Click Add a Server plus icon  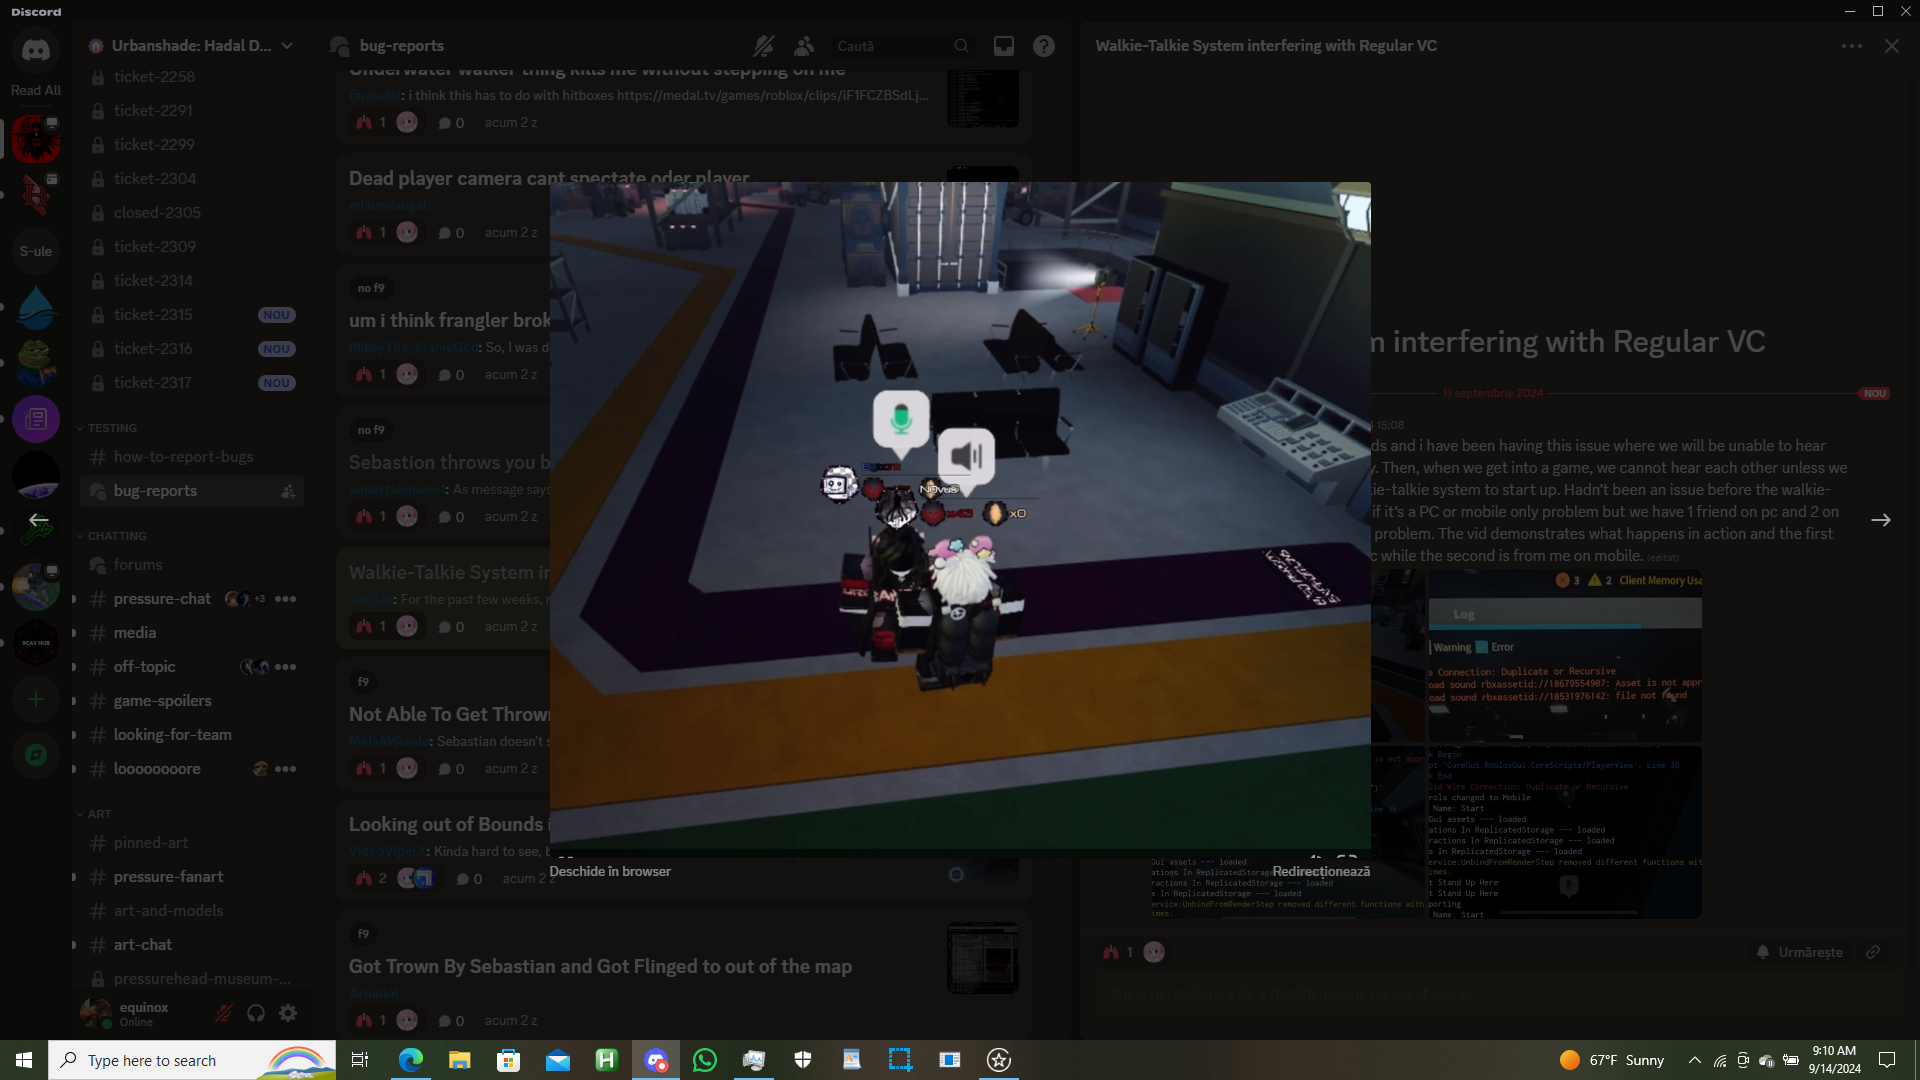[36, 699]
